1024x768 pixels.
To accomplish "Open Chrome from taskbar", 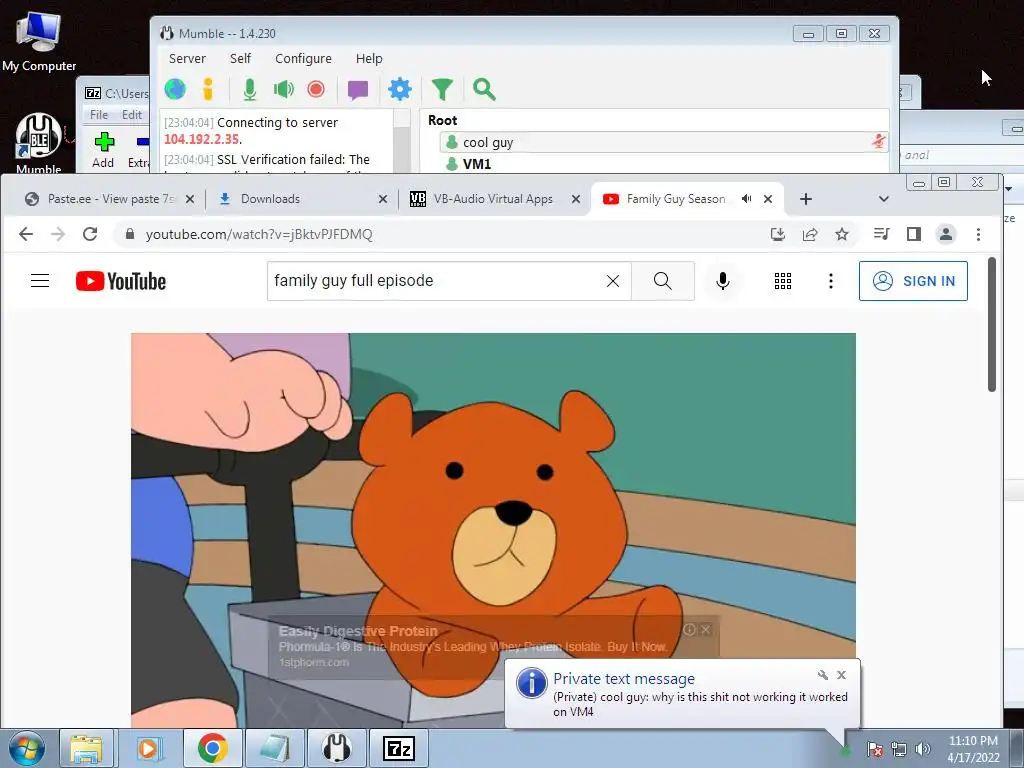I will tap(212, 748).
